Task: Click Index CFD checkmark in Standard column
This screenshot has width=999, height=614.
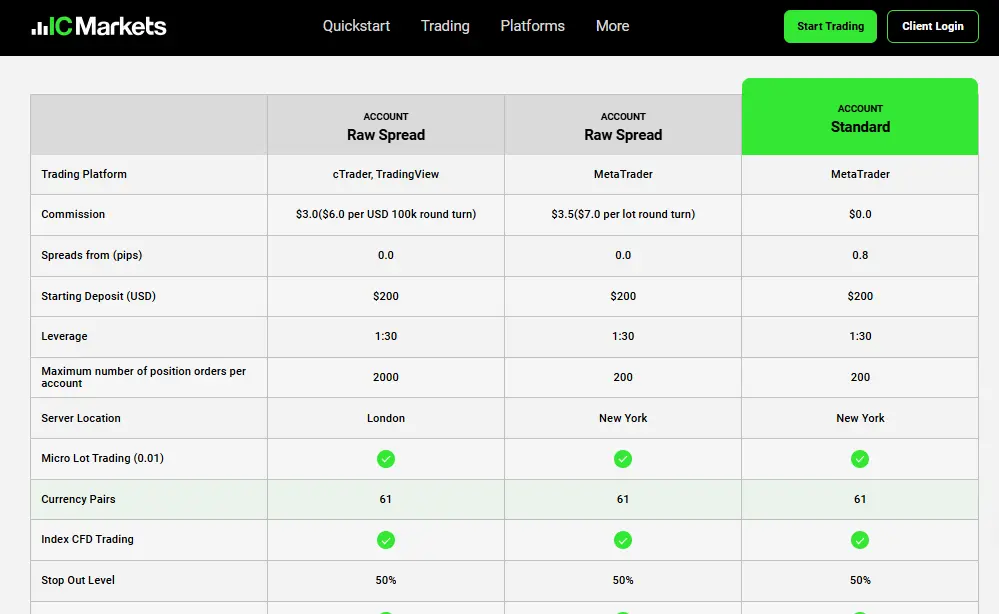Action: 860,540
